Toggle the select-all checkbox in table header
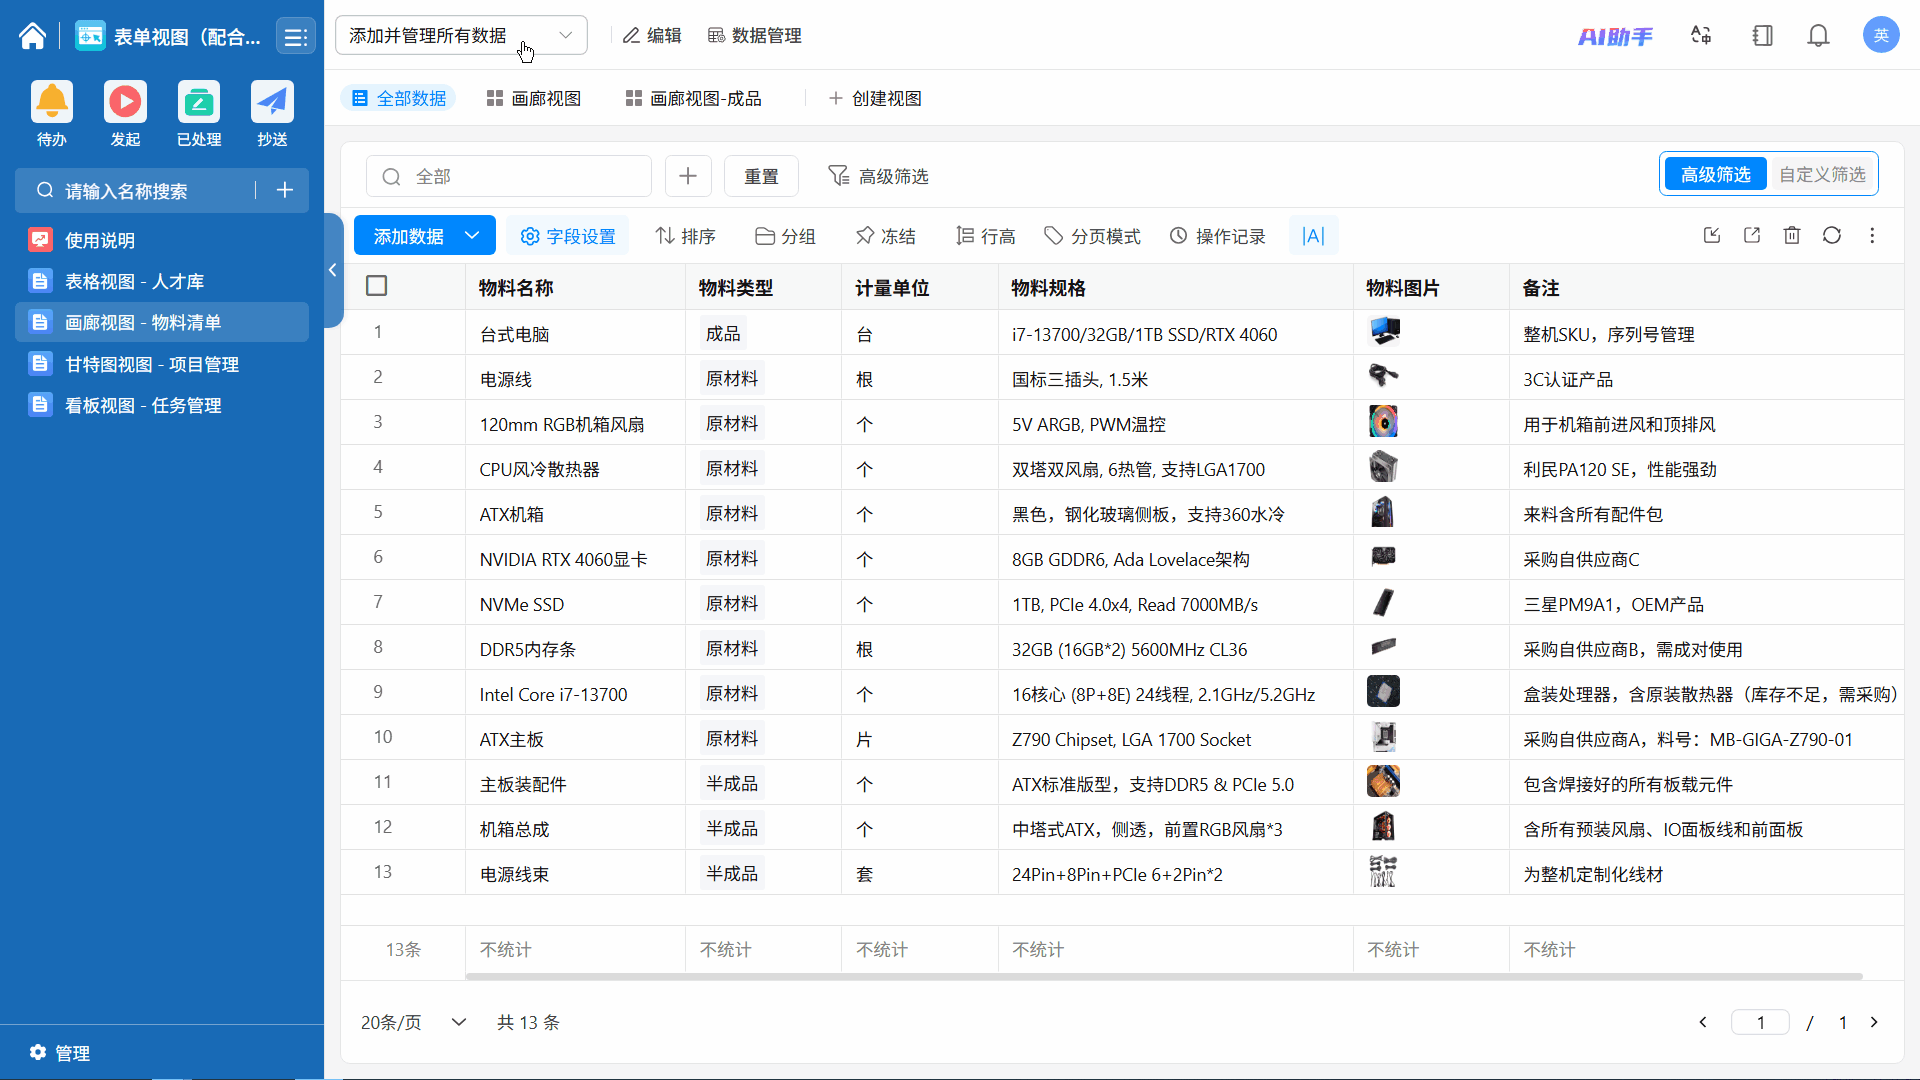1920x1080 pixels. [377, 286]
